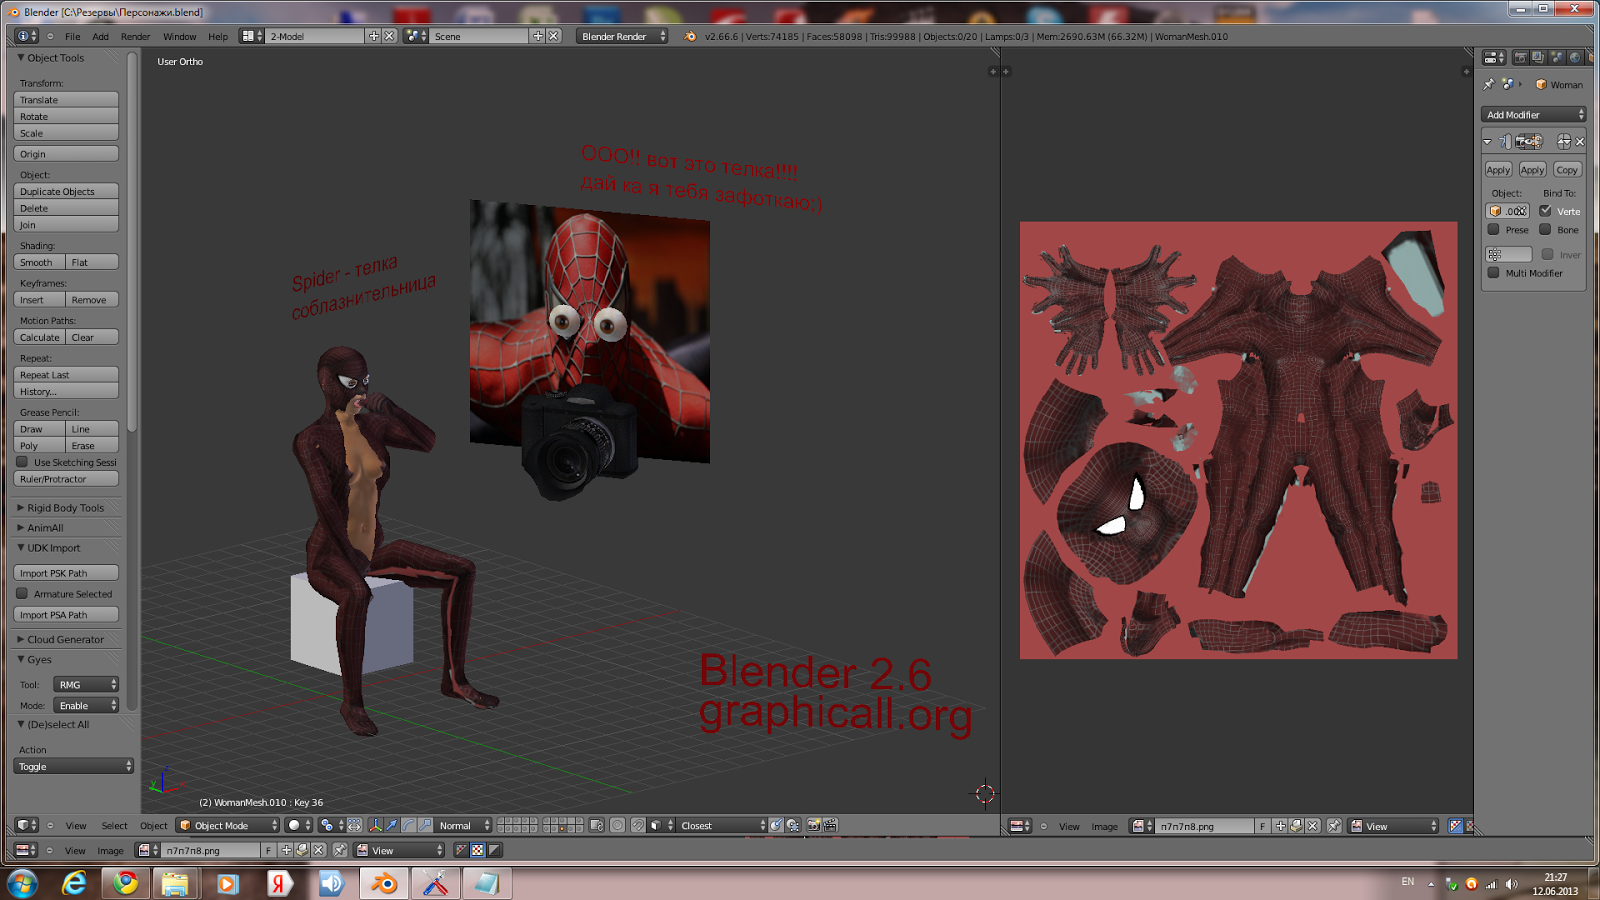Click the Windows Start button
This screenshot has height=900, width=1600.
click(22, 883)
